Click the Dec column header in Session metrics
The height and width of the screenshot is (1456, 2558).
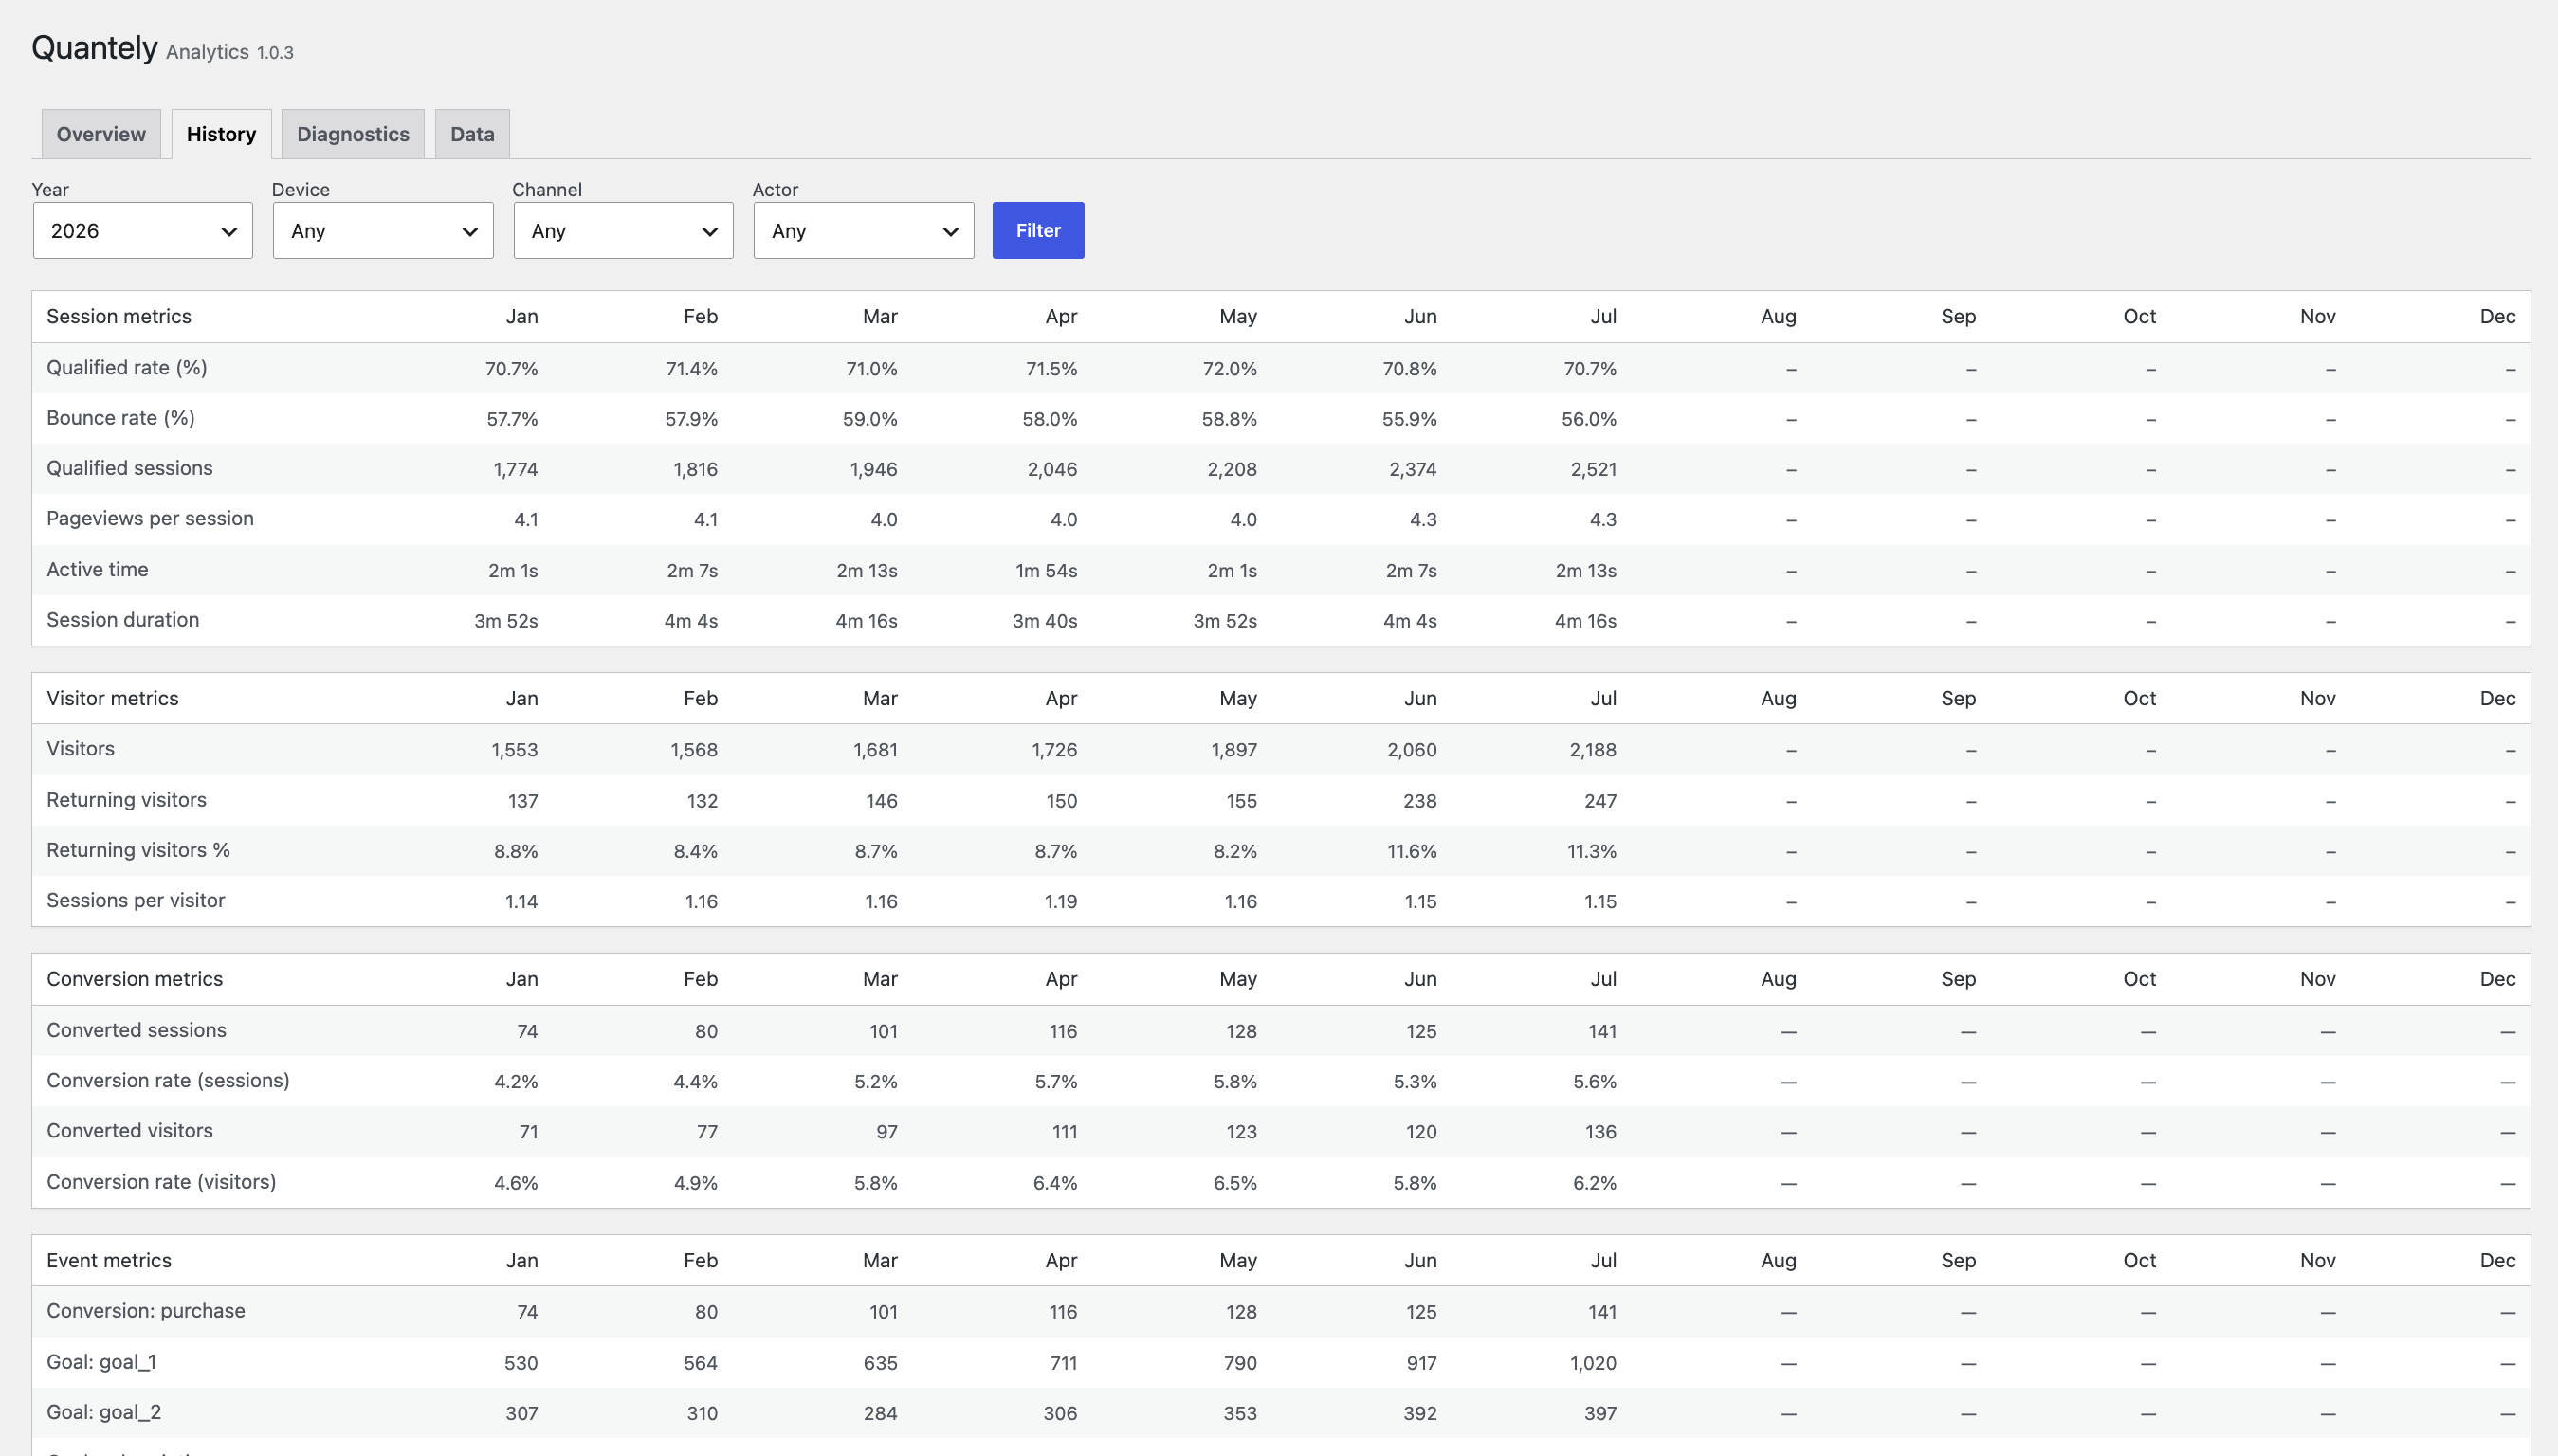(2497, 317)
